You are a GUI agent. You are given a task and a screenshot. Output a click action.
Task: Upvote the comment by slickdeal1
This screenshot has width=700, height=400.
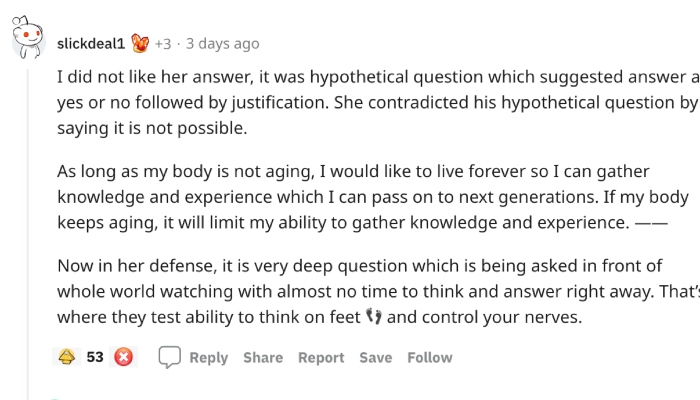coord(67,357)
